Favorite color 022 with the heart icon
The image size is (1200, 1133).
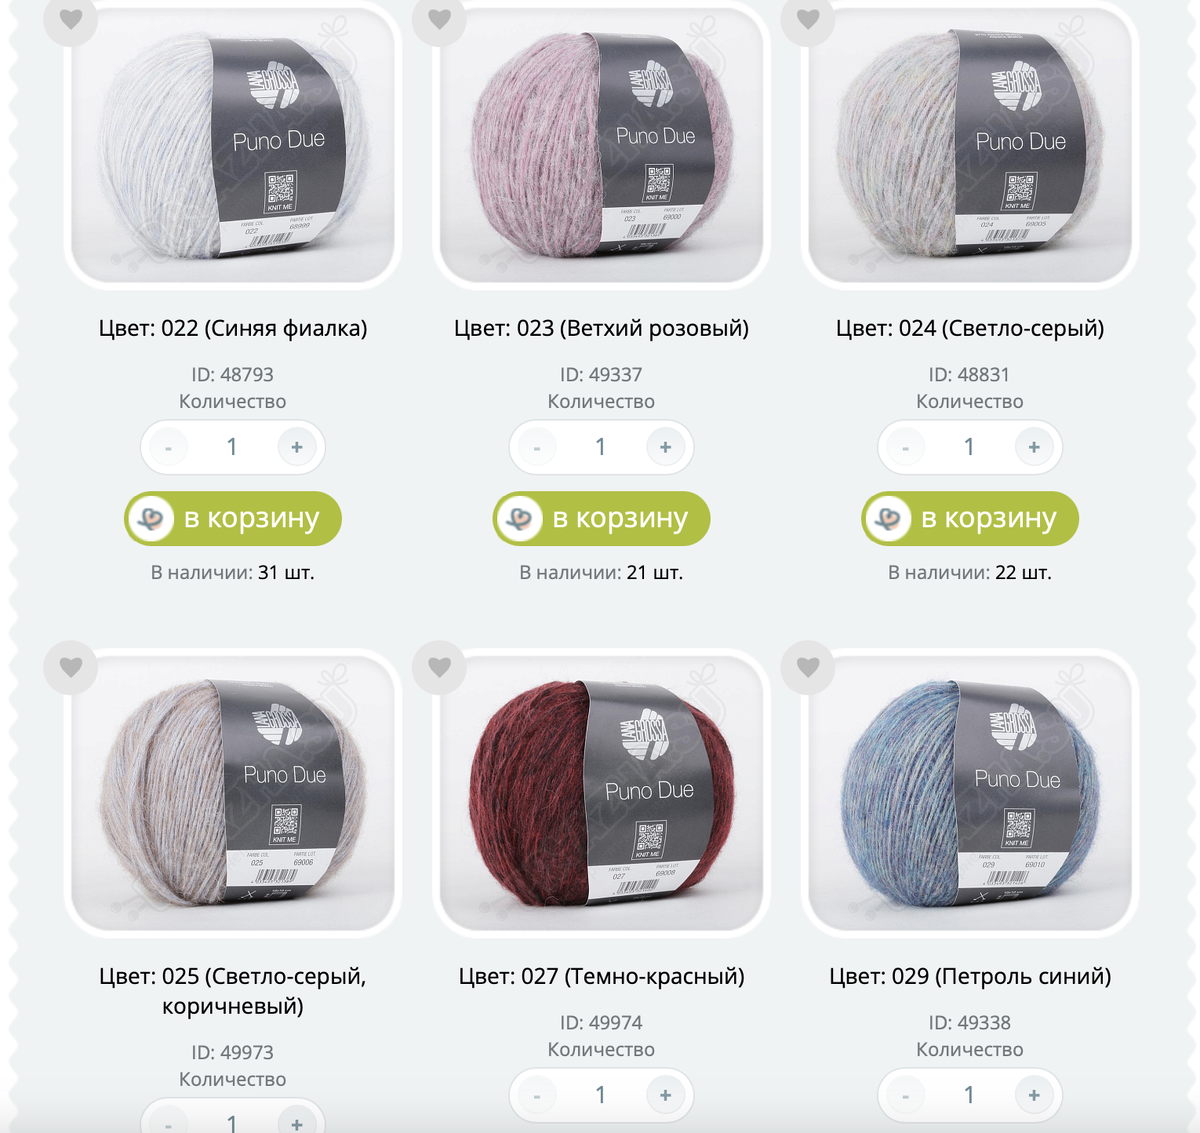tap(71, 19)
